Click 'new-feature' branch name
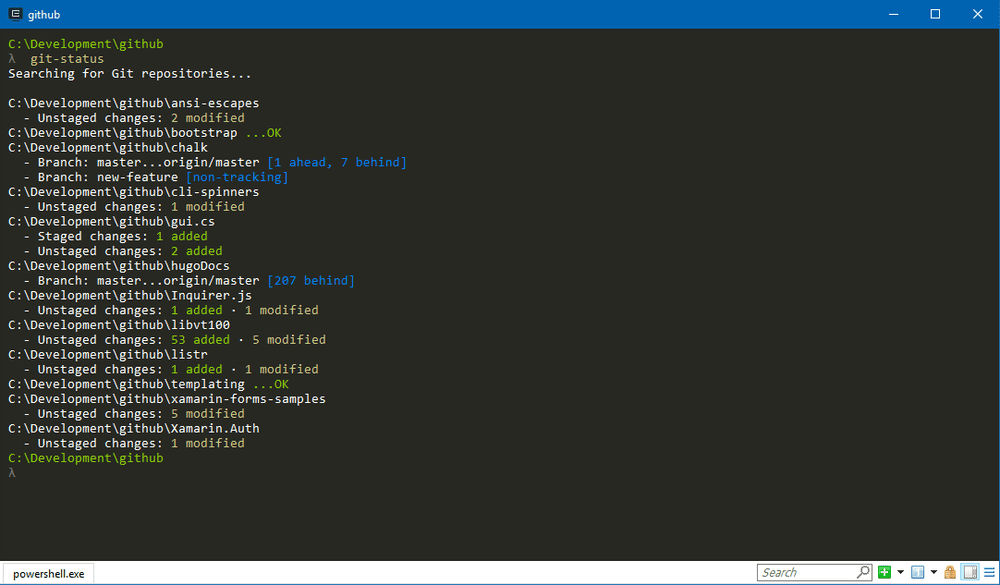 (x=137, y=177)
